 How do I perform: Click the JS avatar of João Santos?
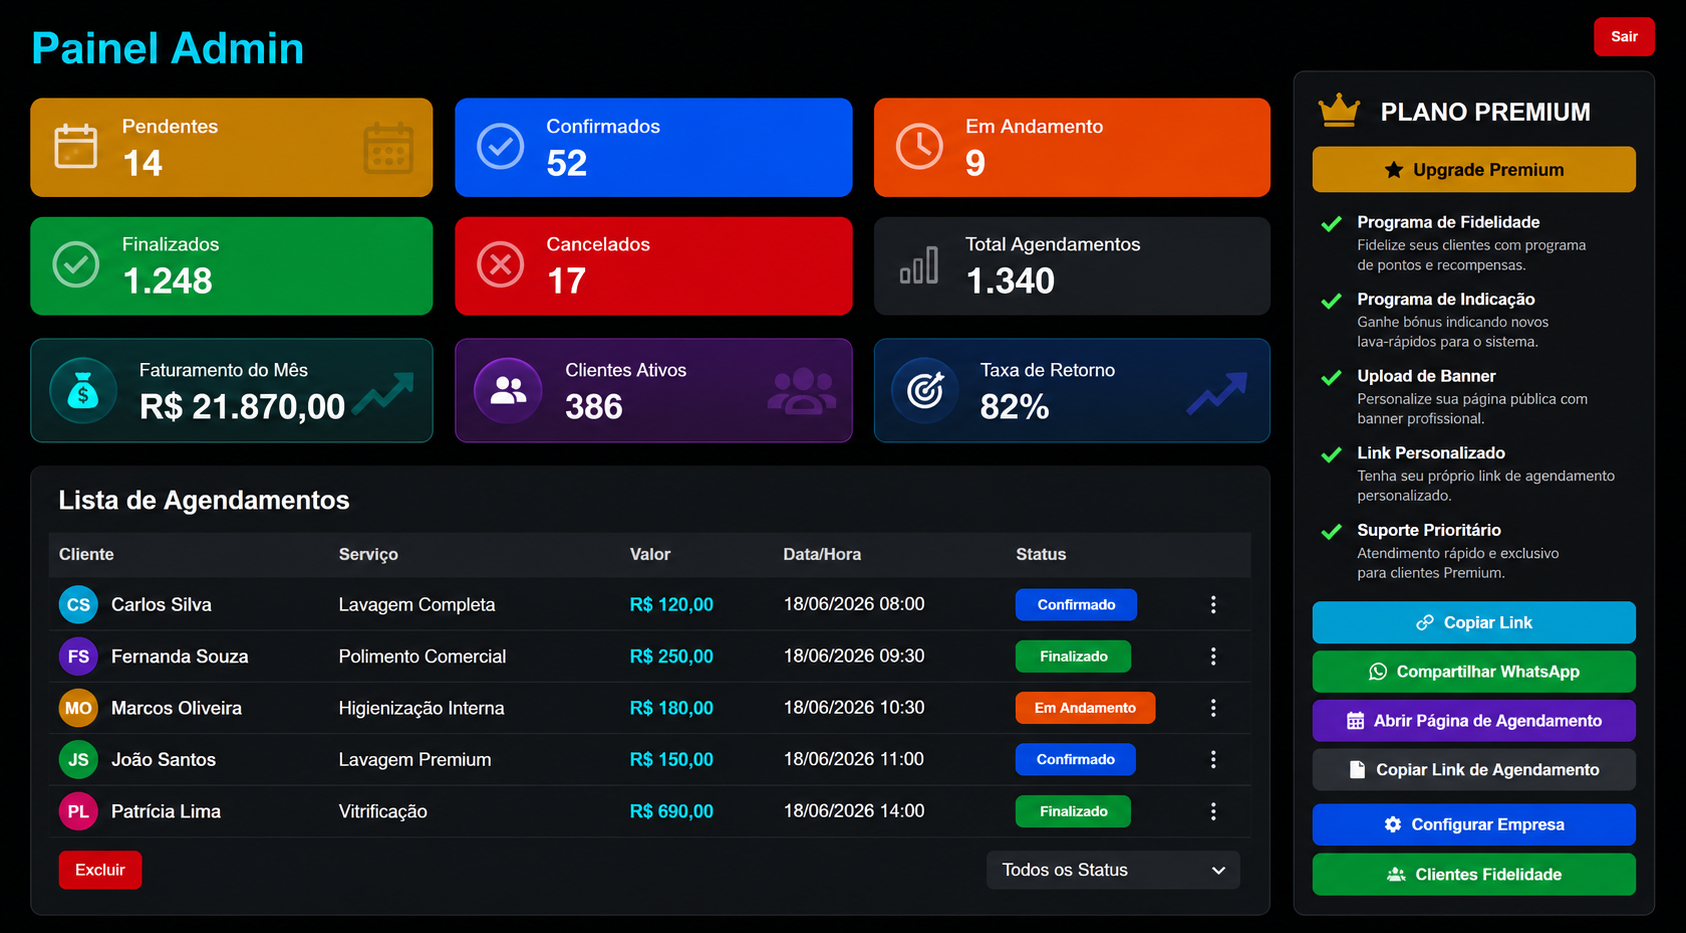click(78, 759)
